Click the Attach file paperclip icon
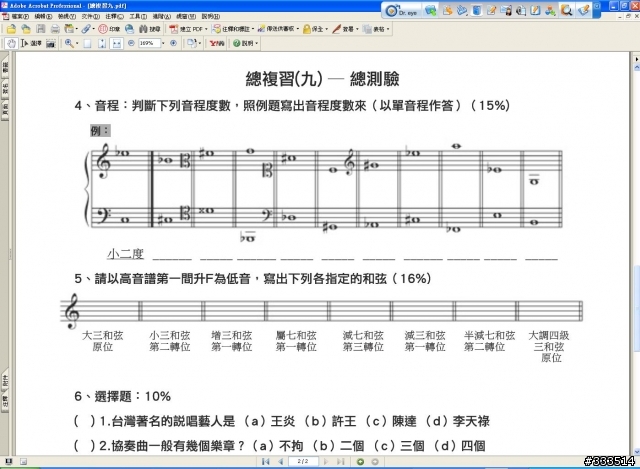This screenshot has width=640, height=469. pyautogui.click(x=86, y=29)
